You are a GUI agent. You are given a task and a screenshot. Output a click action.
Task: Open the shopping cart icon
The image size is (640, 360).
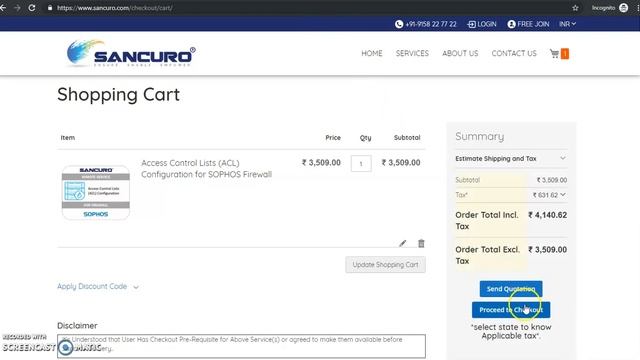pos(554,53)
